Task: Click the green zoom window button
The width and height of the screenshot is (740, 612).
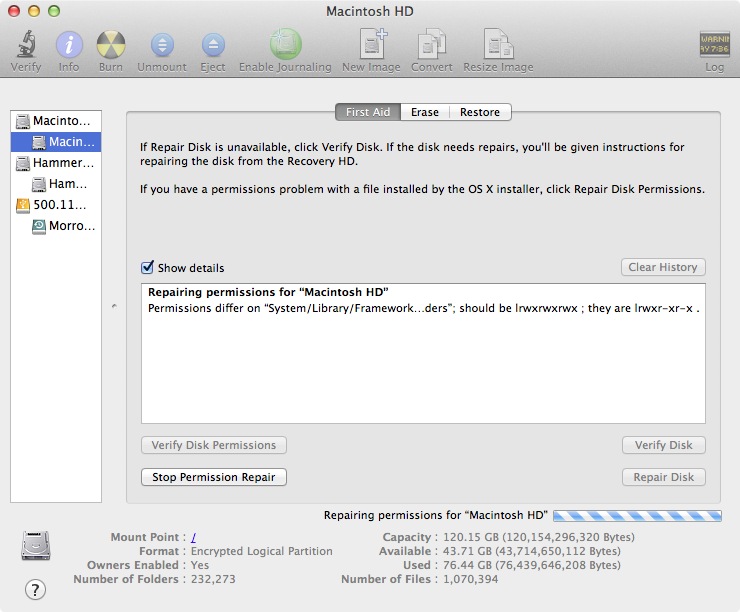Action: coord(54,11)
